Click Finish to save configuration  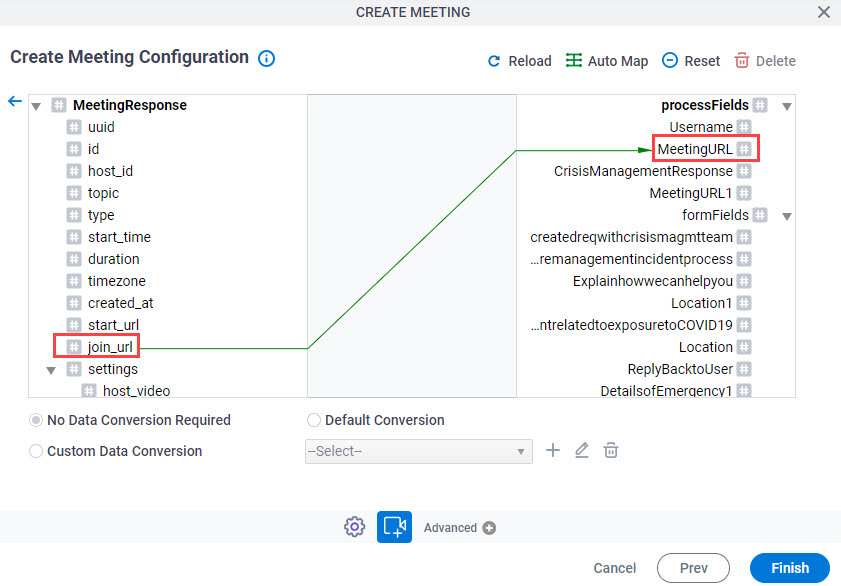click(790, 568)
